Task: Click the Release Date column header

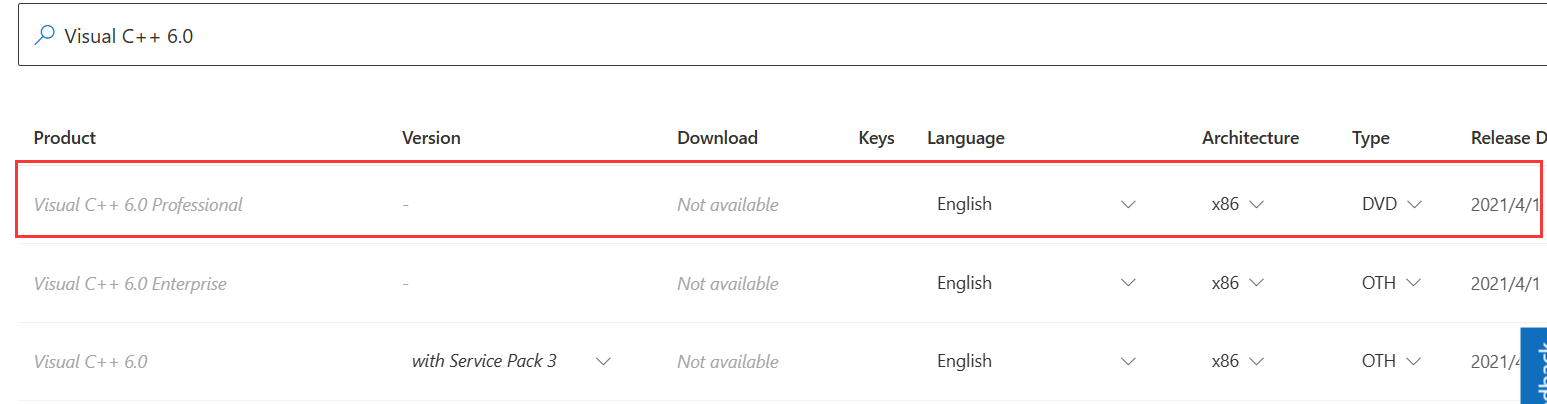Action: [x=1508, y=138]
